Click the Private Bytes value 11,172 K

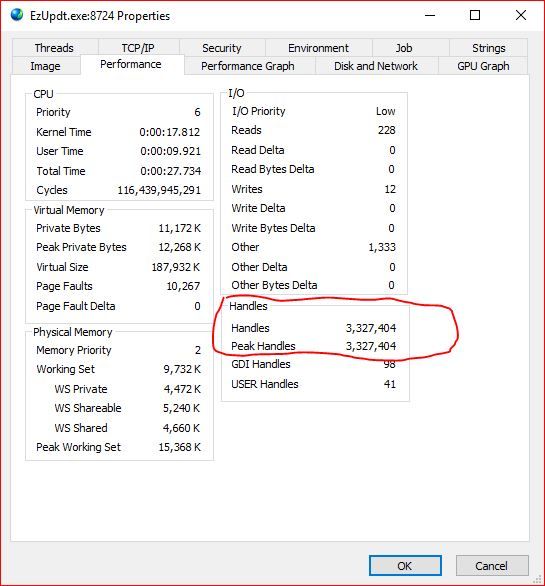click(x=179, y=228)
